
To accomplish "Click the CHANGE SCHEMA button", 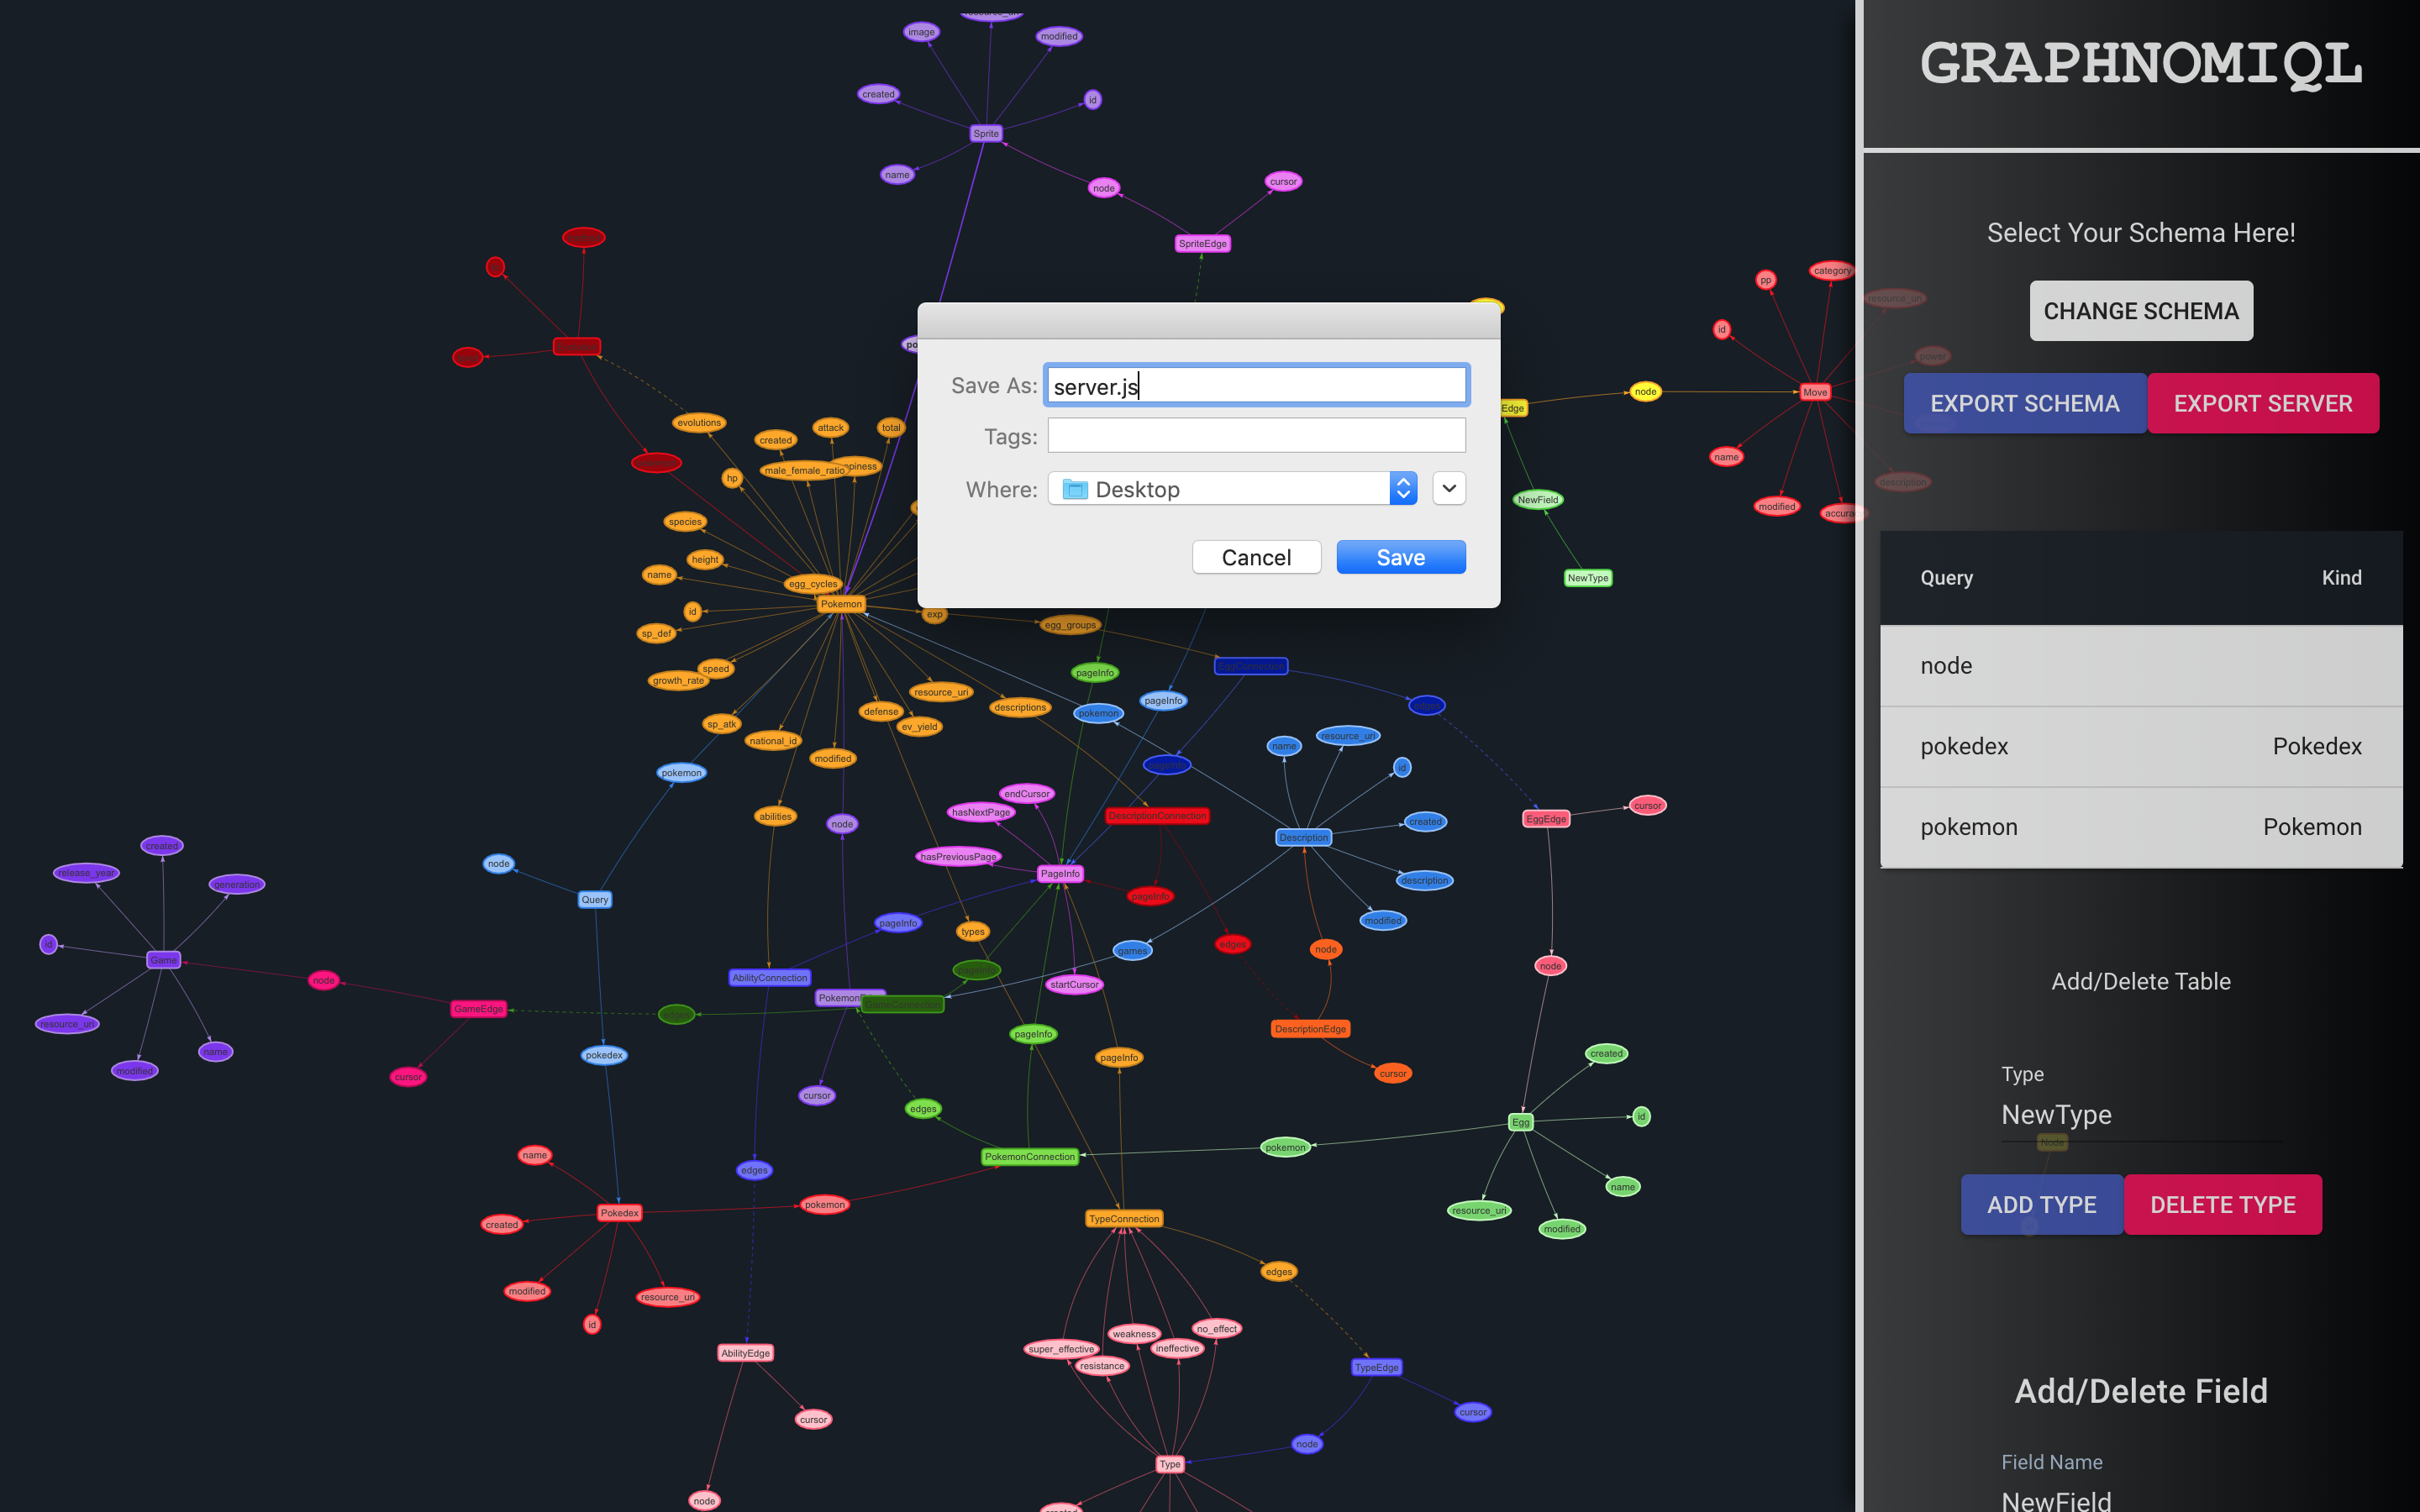I will (x=2139, y=310).
